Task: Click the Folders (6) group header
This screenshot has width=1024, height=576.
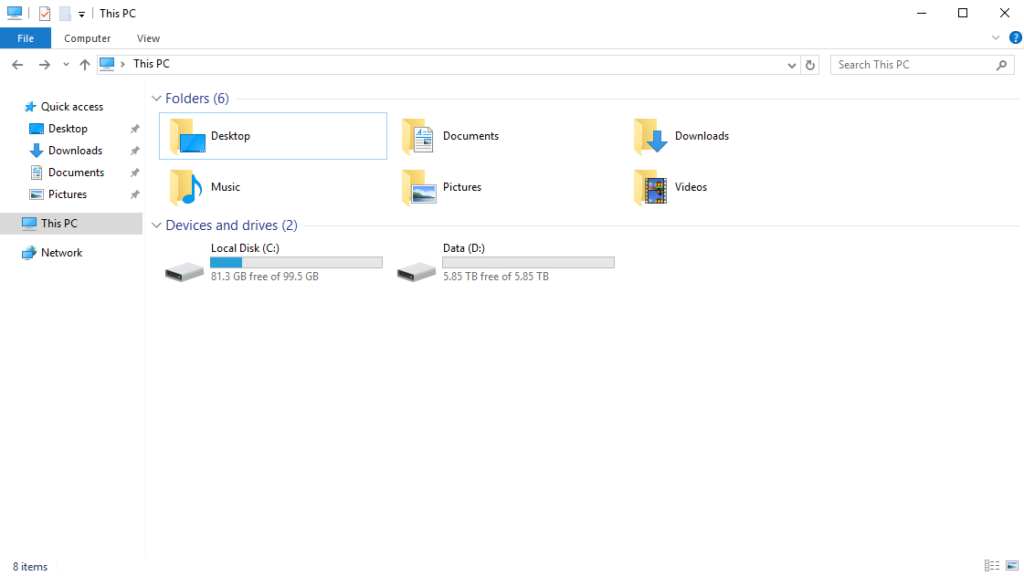Action: point(197,98)
